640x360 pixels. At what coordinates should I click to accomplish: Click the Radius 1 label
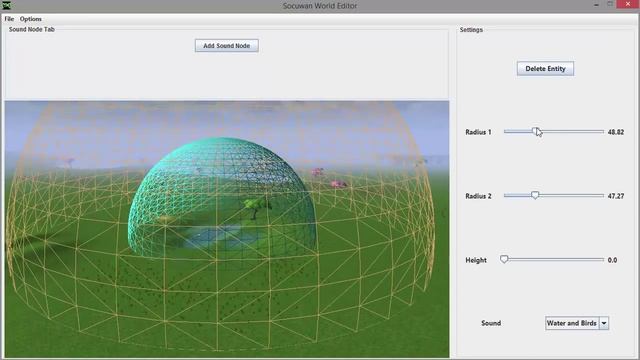[x=478, y=132]
